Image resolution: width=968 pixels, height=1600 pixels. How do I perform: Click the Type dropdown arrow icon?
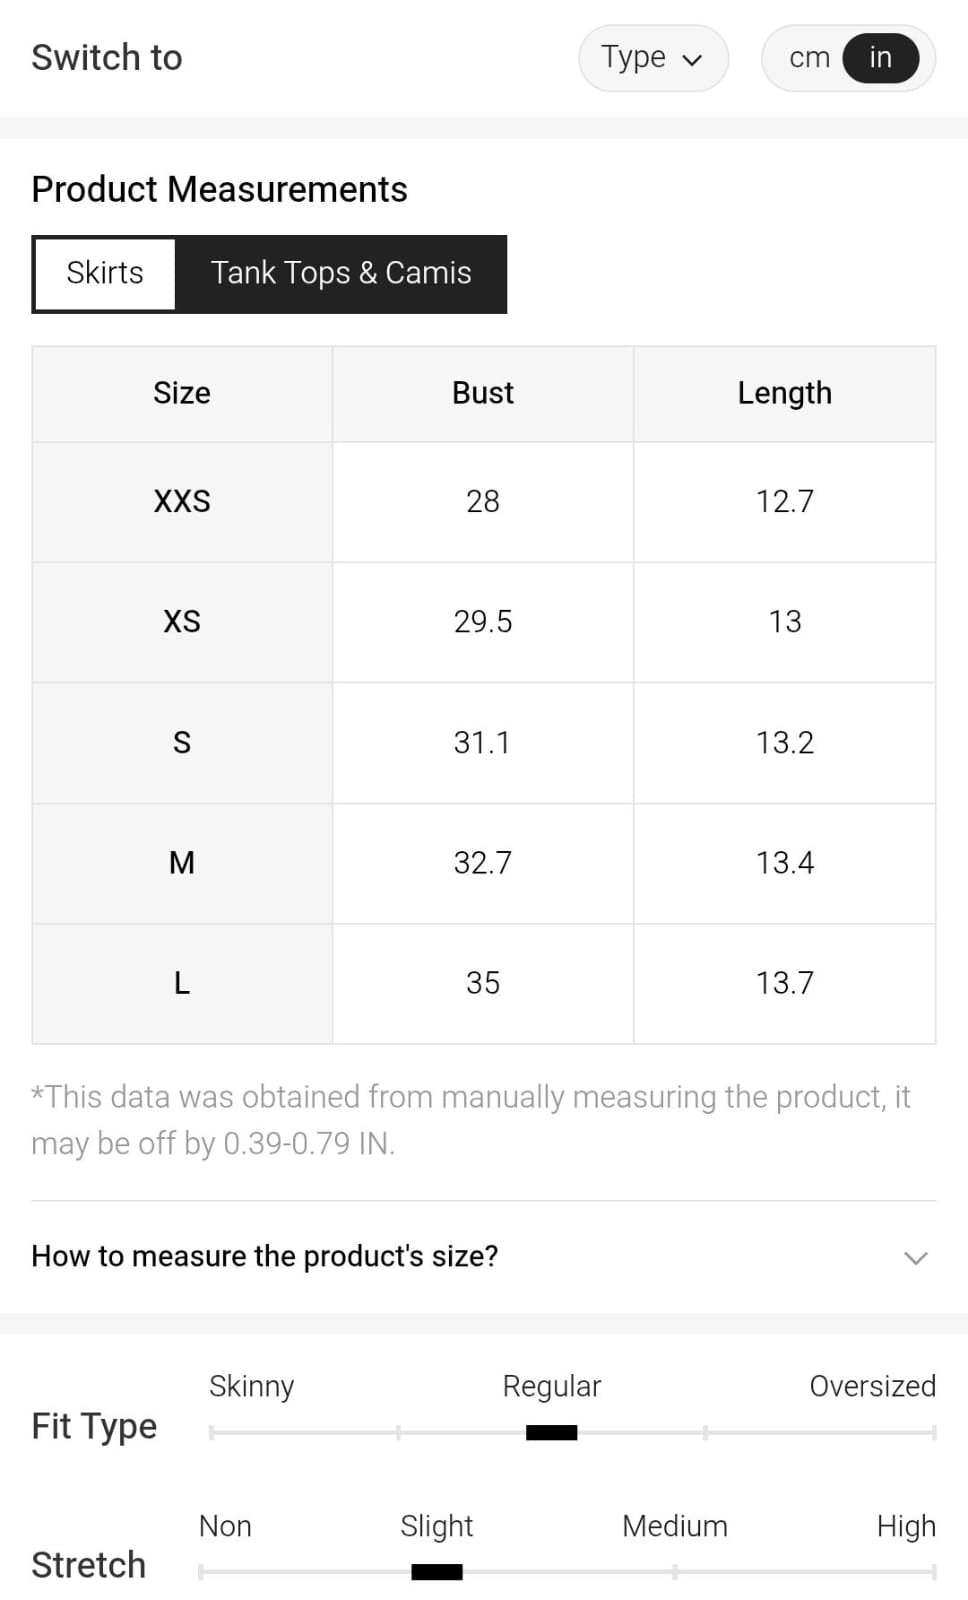(692, 60)
